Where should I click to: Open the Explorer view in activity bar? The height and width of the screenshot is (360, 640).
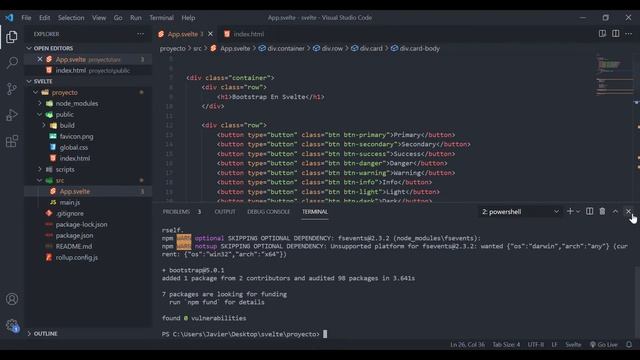[12, 37]
